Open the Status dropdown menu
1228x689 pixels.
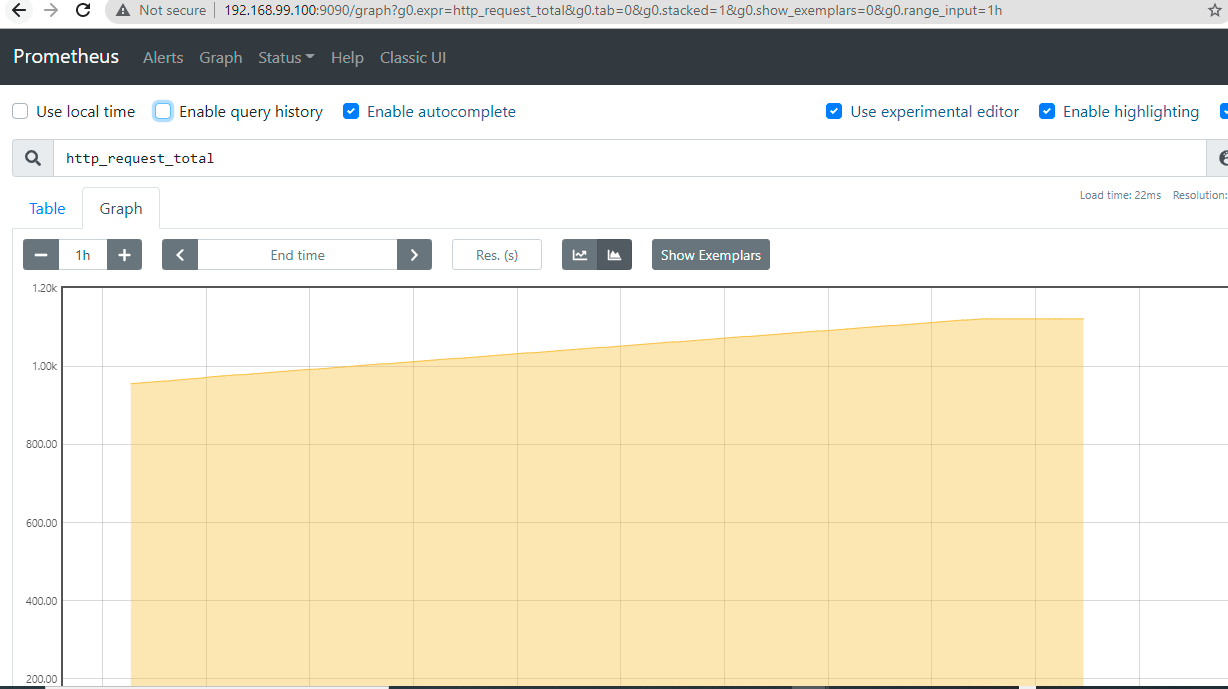click(x=285, y=57)
